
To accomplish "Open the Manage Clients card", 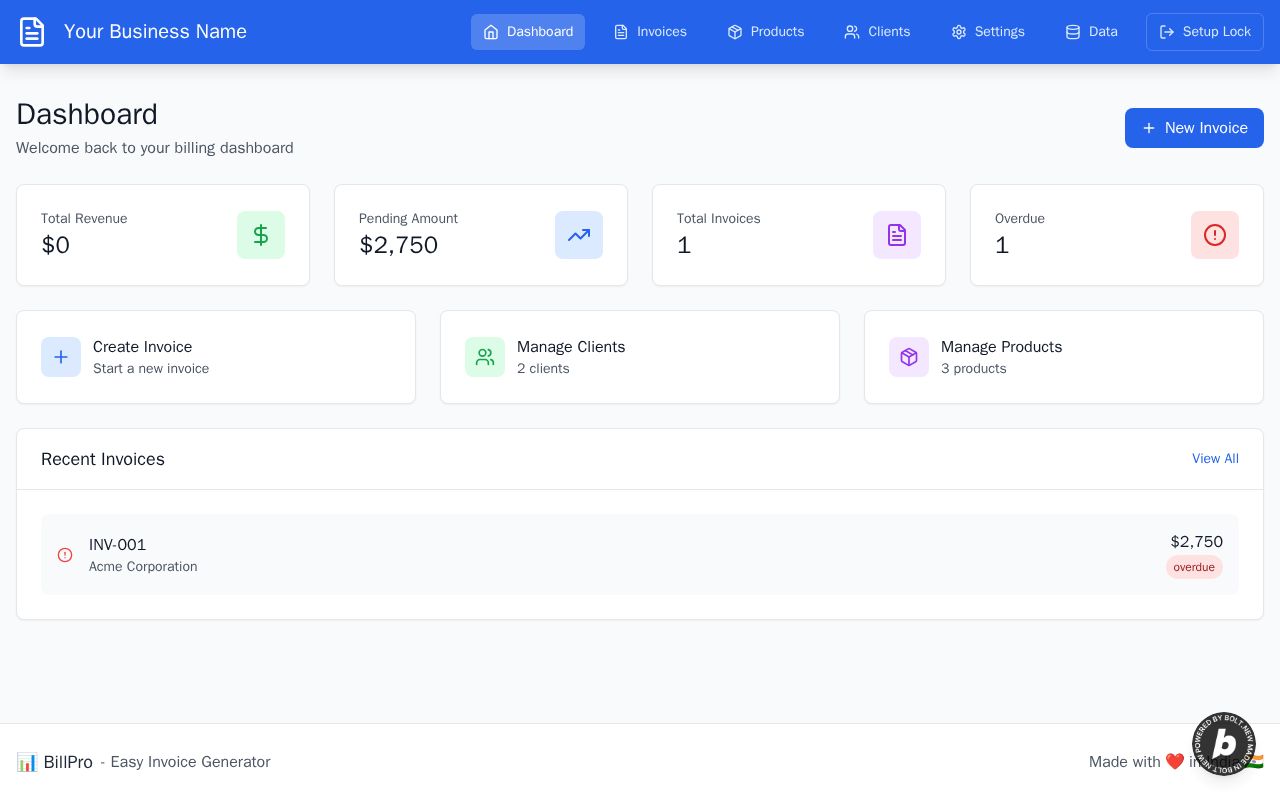I will 640,357.
